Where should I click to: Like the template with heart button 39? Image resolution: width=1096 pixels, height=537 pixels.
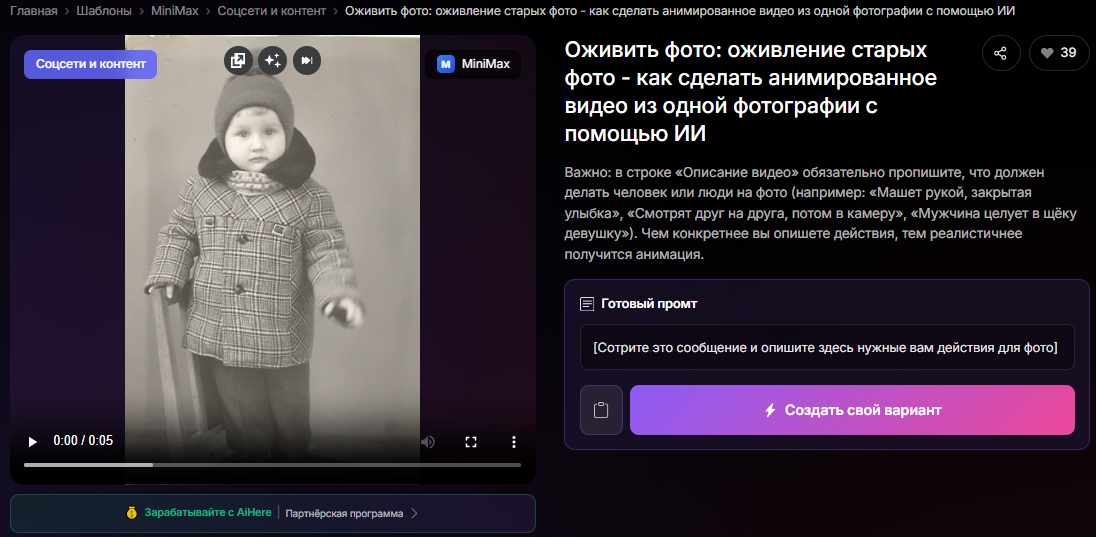point(1059,53)
